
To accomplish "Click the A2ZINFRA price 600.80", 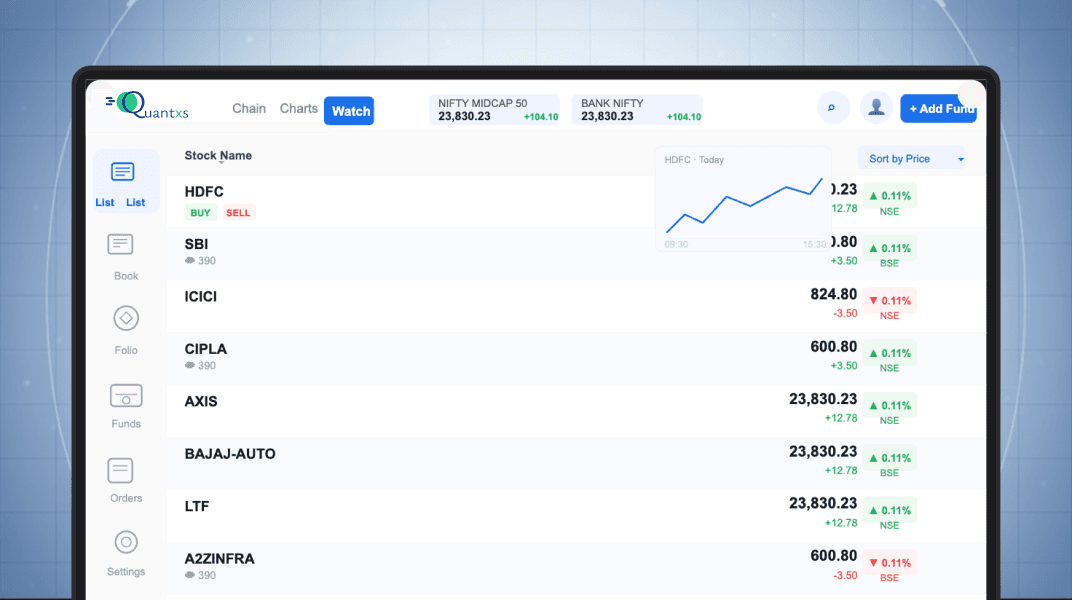I will pyautogui.click(x=833, y=556).
